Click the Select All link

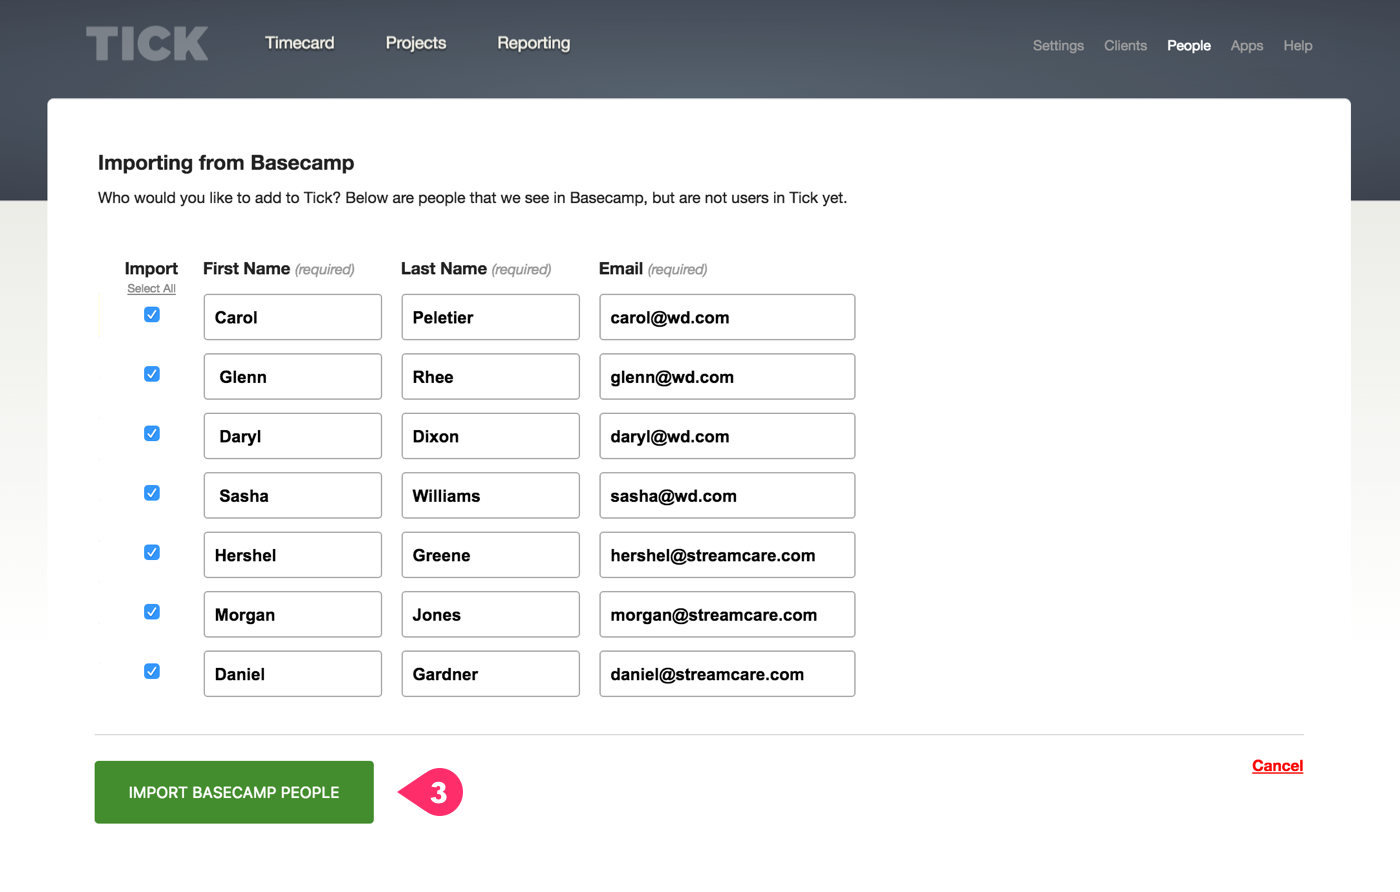(151, 287)
